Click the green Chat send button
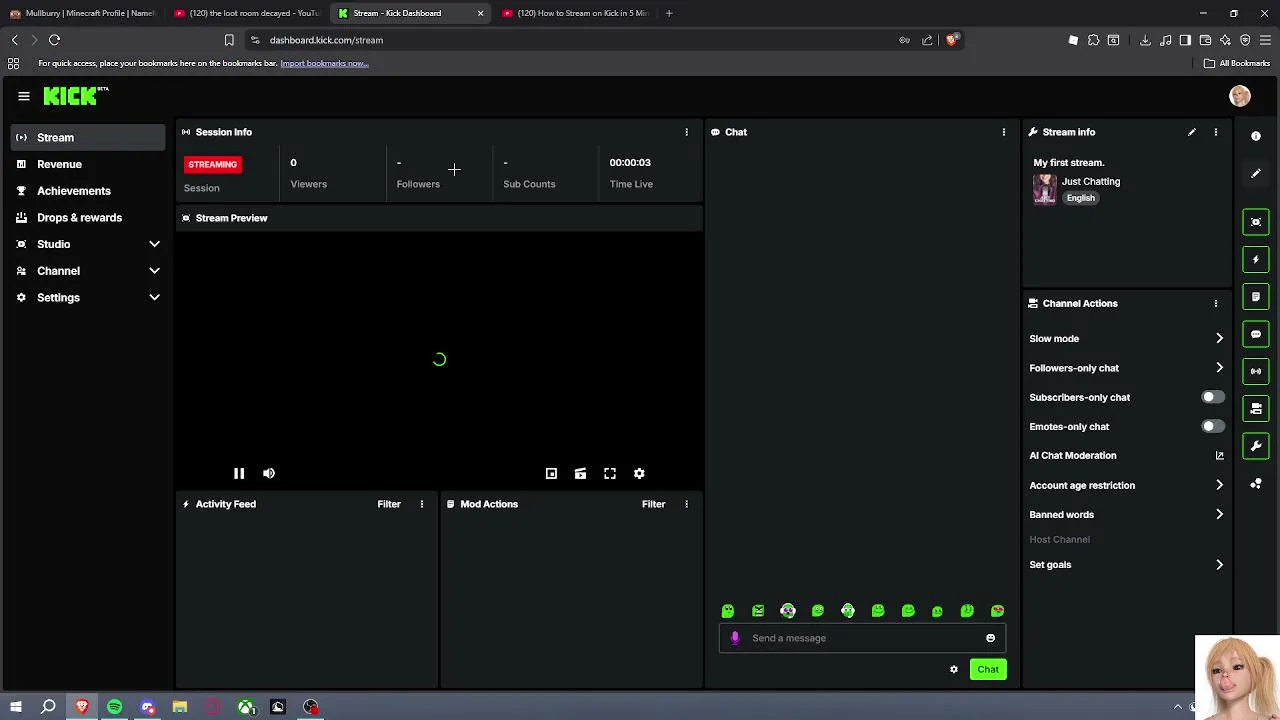The image size is (1280, 720). (988, 669)
